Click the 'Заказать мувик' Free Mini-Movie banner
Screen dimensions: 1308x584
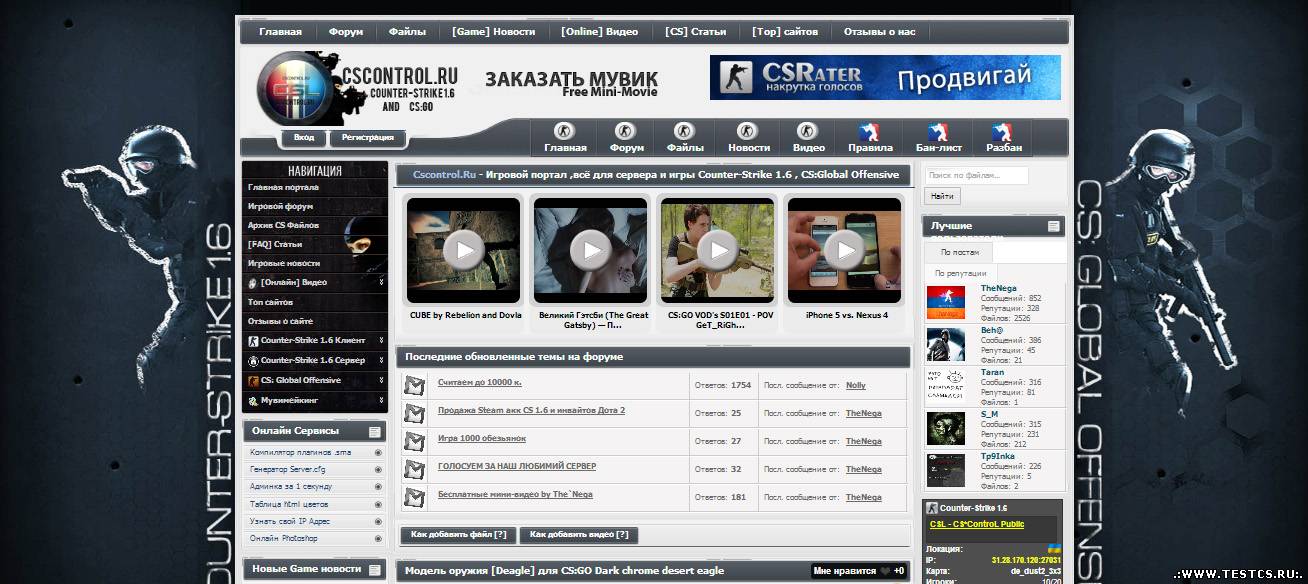click(x=572, y=83)
